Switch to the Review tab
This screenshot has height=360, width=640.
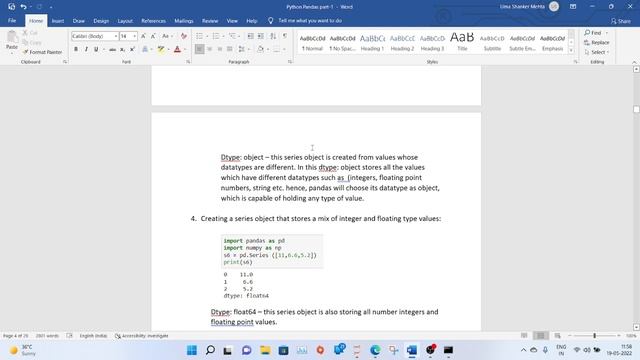(x=210, y=21)
